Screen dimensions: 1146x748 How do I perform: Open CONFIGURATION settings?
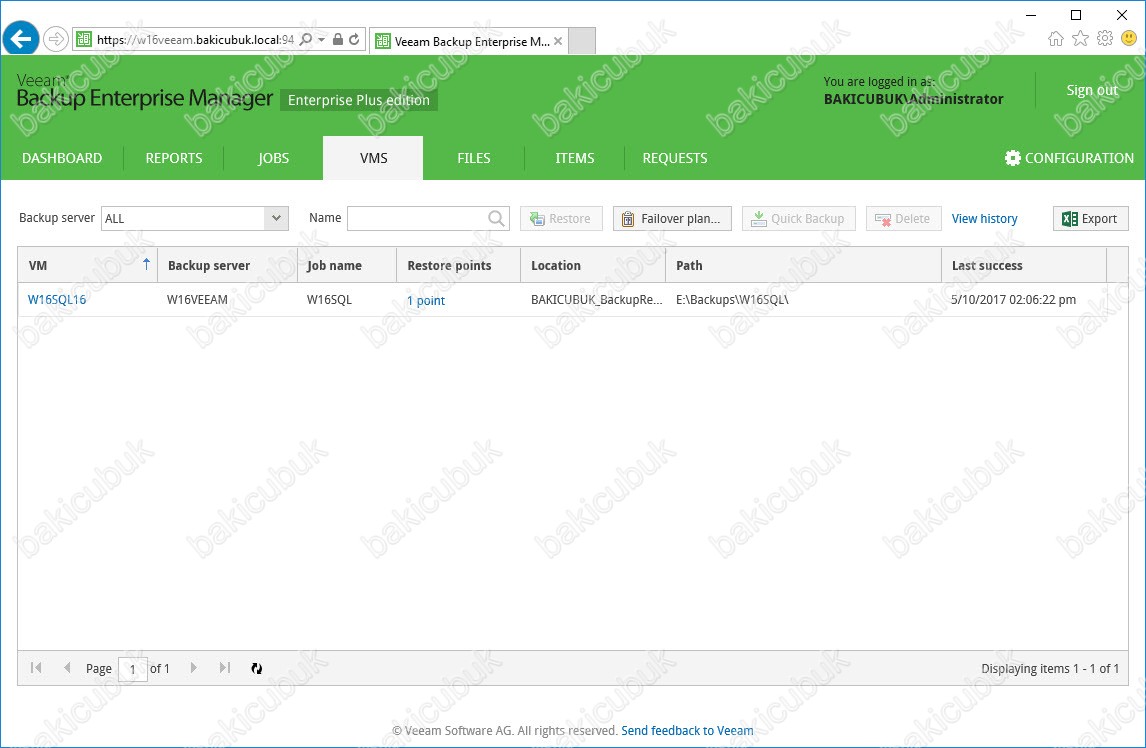point(1069,158)
